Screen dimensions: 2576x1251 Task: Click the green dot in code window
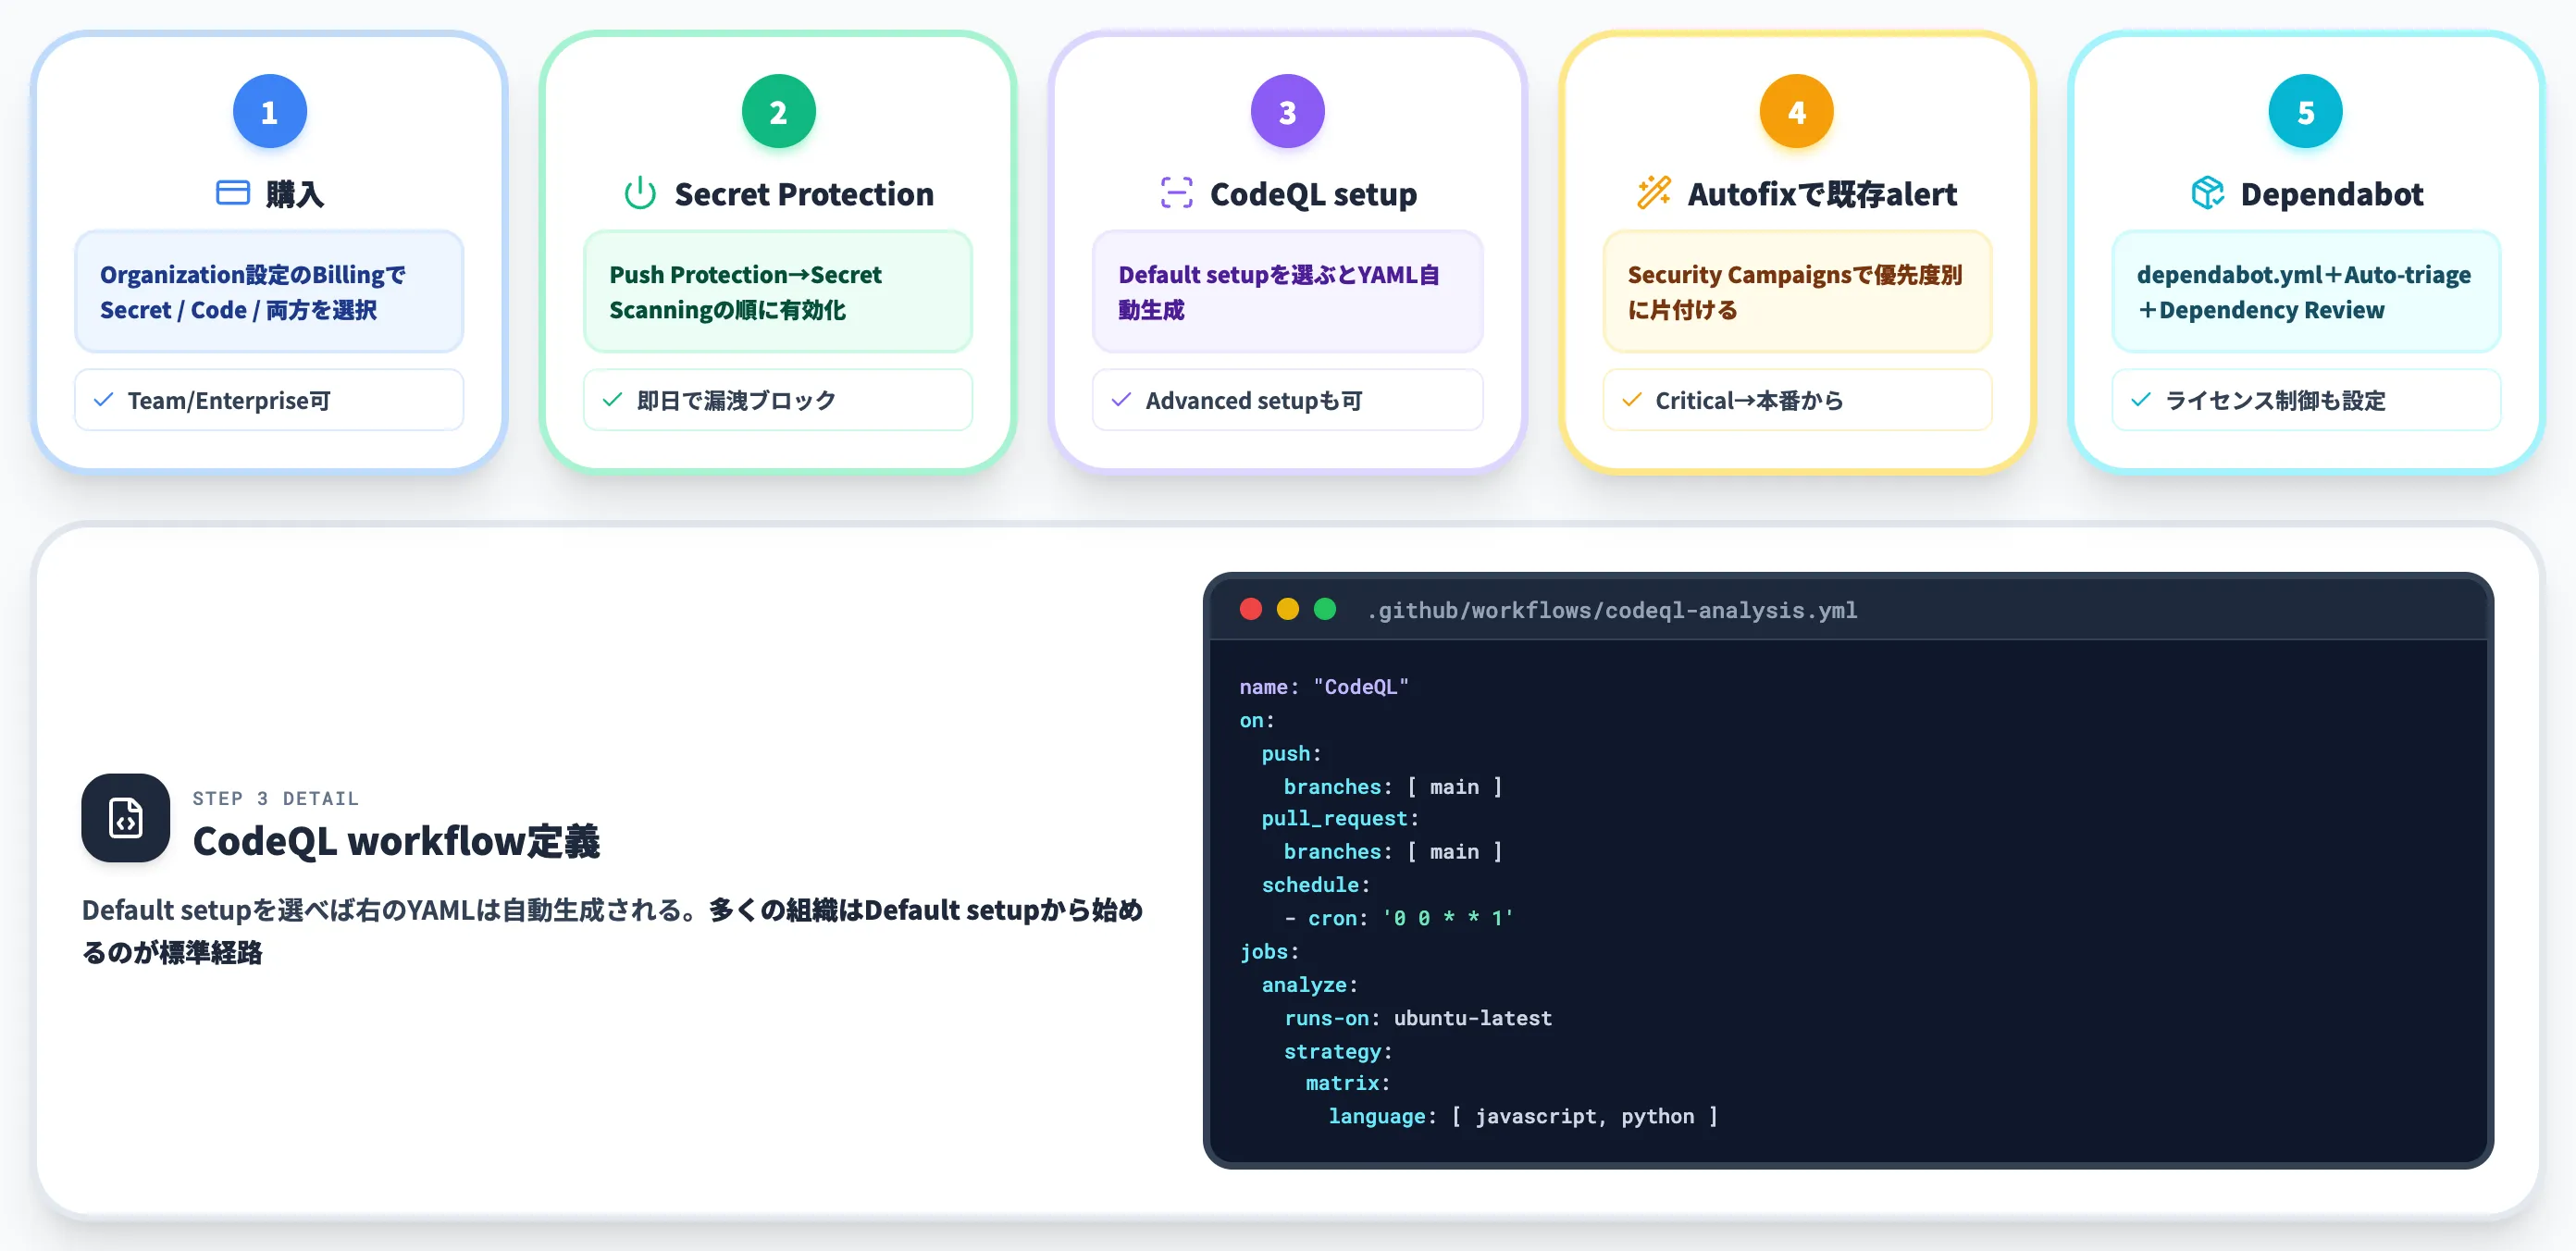tap(1324, 609)
